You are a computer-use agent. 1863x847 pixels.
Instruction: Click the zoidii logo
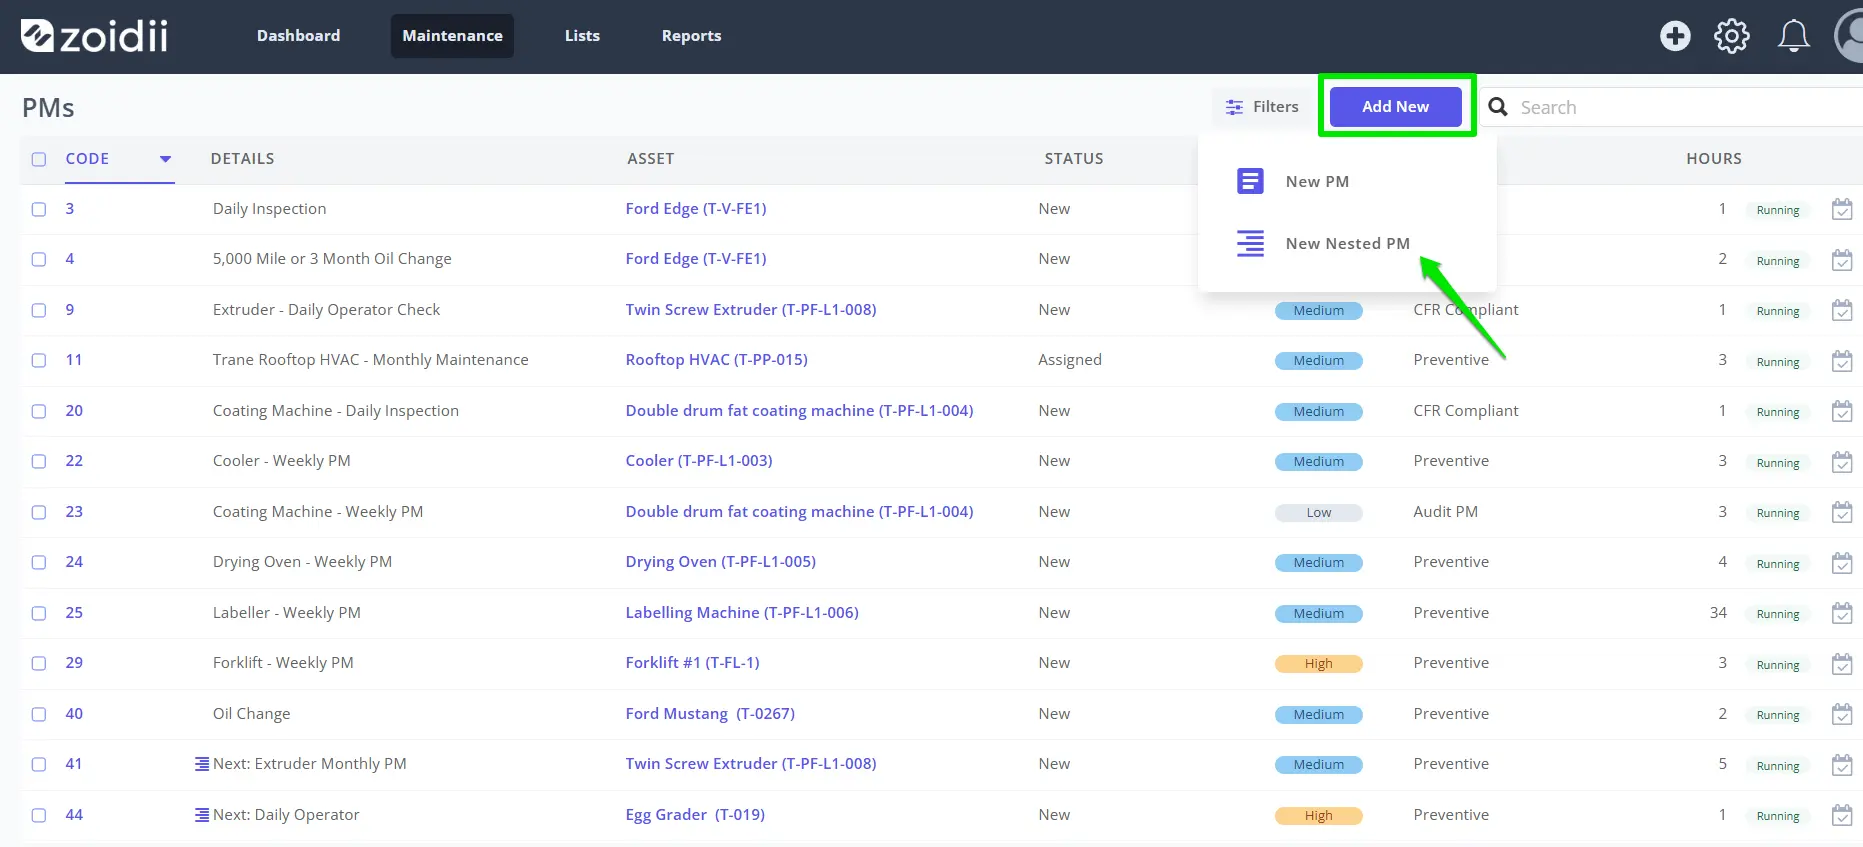[x=94, y=36]
